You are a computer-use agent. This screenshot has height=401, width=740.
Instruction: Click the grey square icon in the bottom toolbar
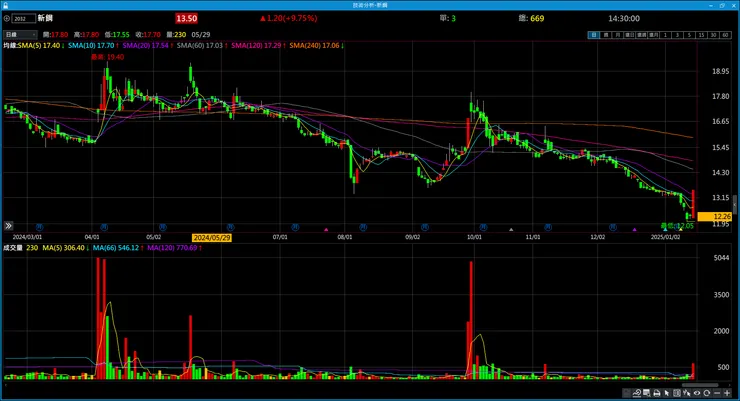[x=626, y=393]
